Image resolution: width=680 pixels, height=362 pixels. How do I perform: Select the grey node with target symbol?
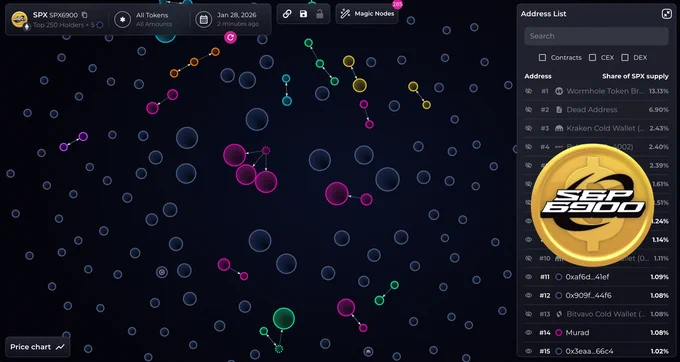coord(162,272)
